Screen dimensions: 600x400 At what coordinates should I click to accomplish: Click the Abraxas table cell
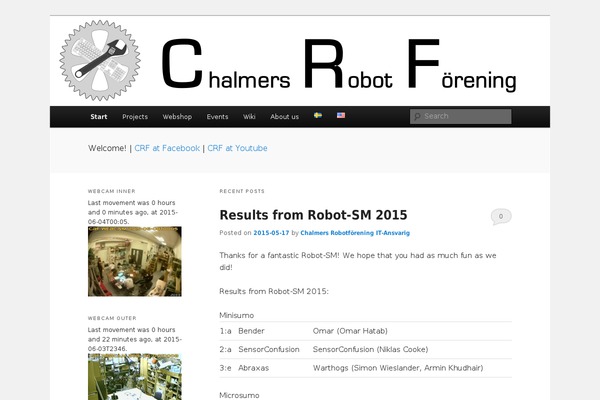253,368
